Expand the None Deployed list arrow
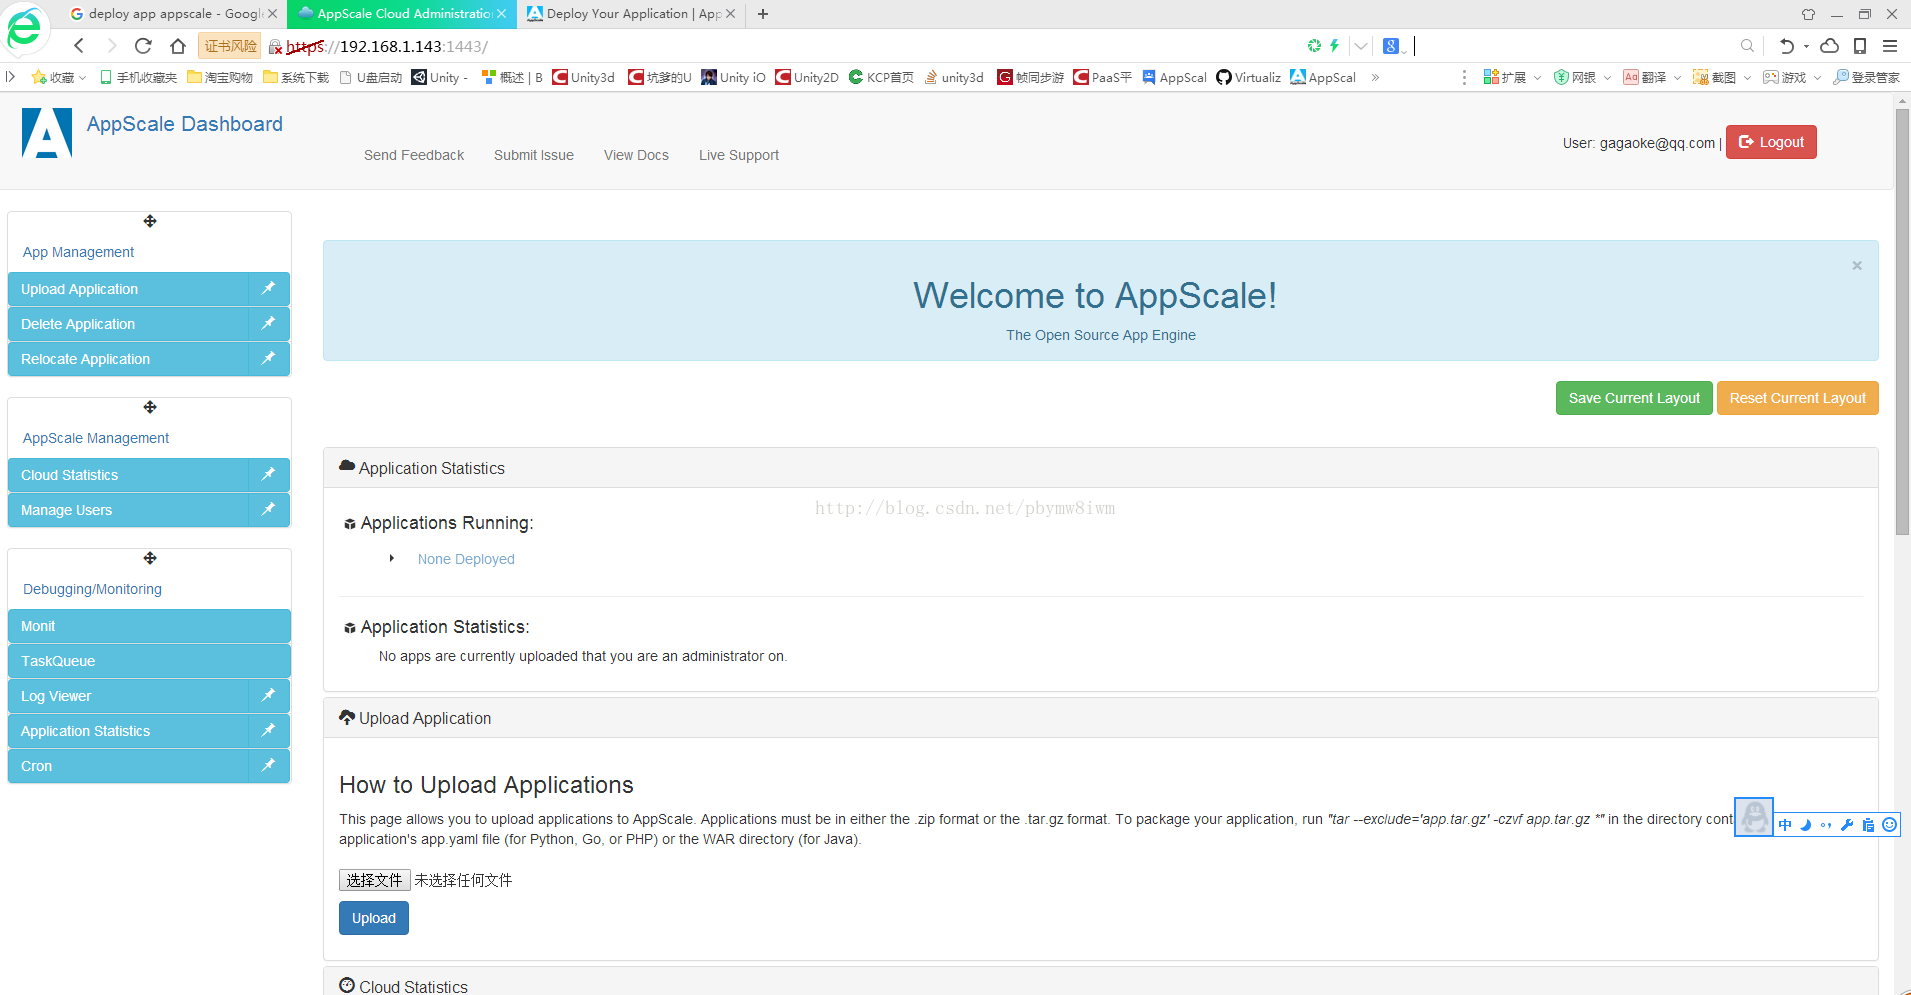The width and height of the screenshot is (1911, 995). pos(392,559)
